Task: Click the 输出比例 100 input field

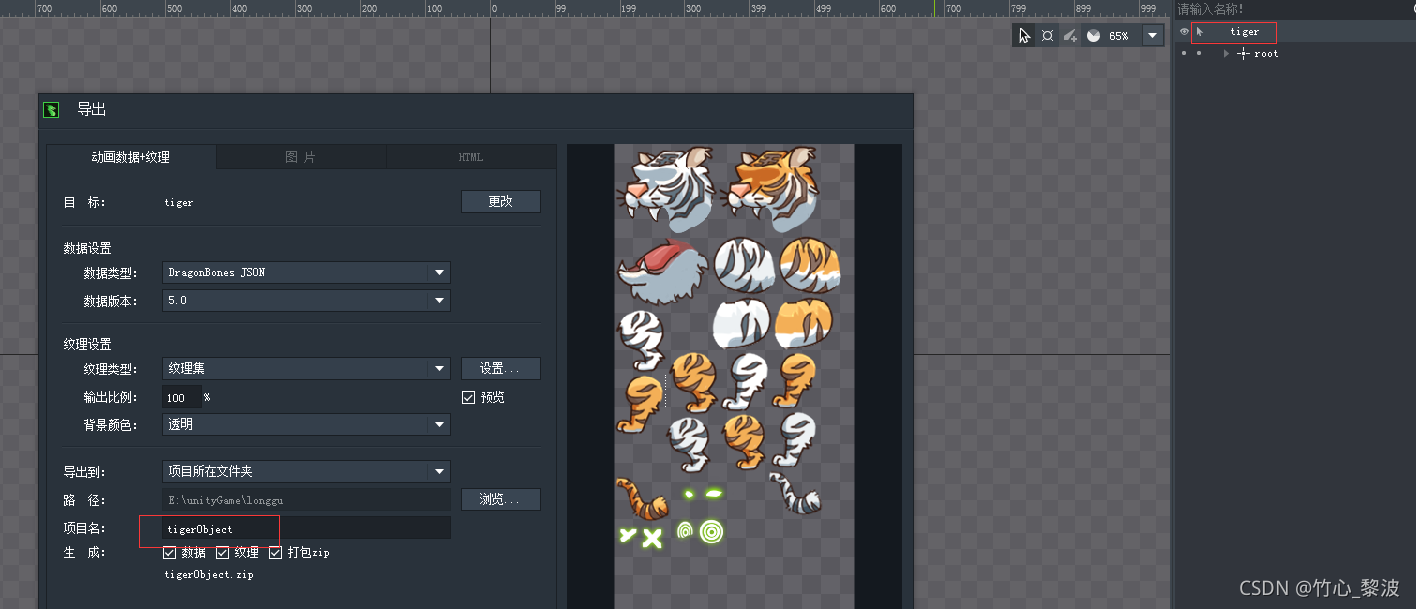Action: (182, 397)
